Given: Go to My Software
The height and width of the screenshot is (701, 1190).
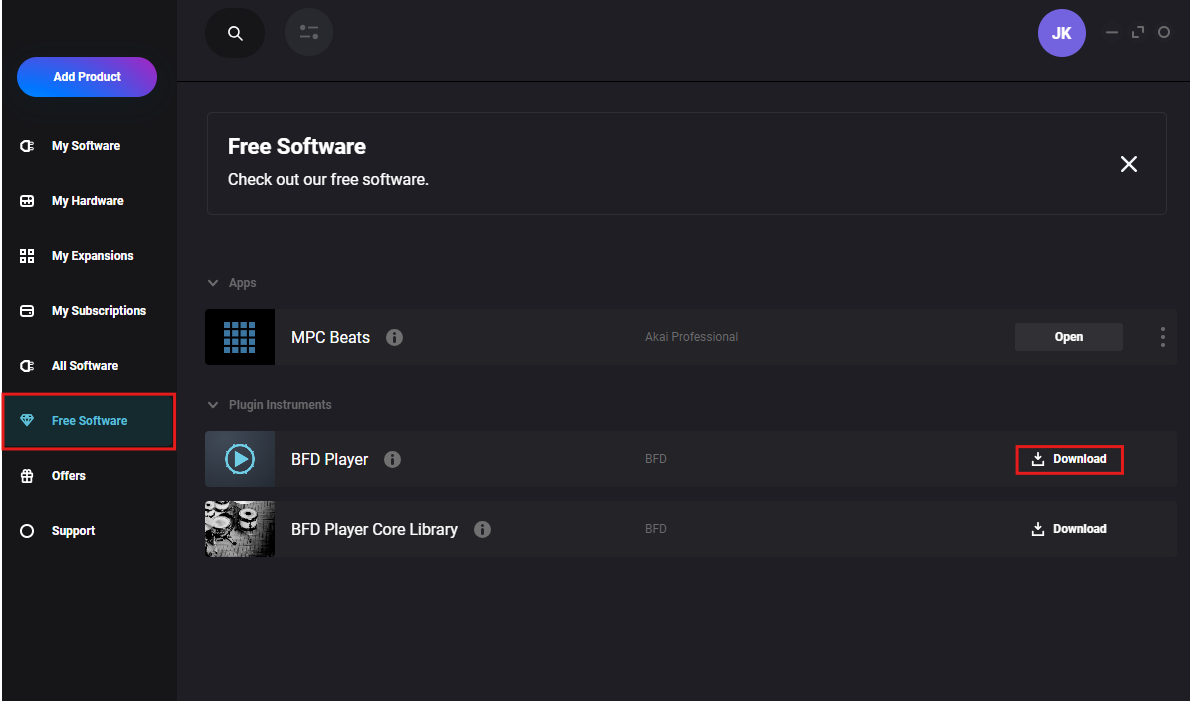Looking at the screenshot, I should [x=89, y=146].
